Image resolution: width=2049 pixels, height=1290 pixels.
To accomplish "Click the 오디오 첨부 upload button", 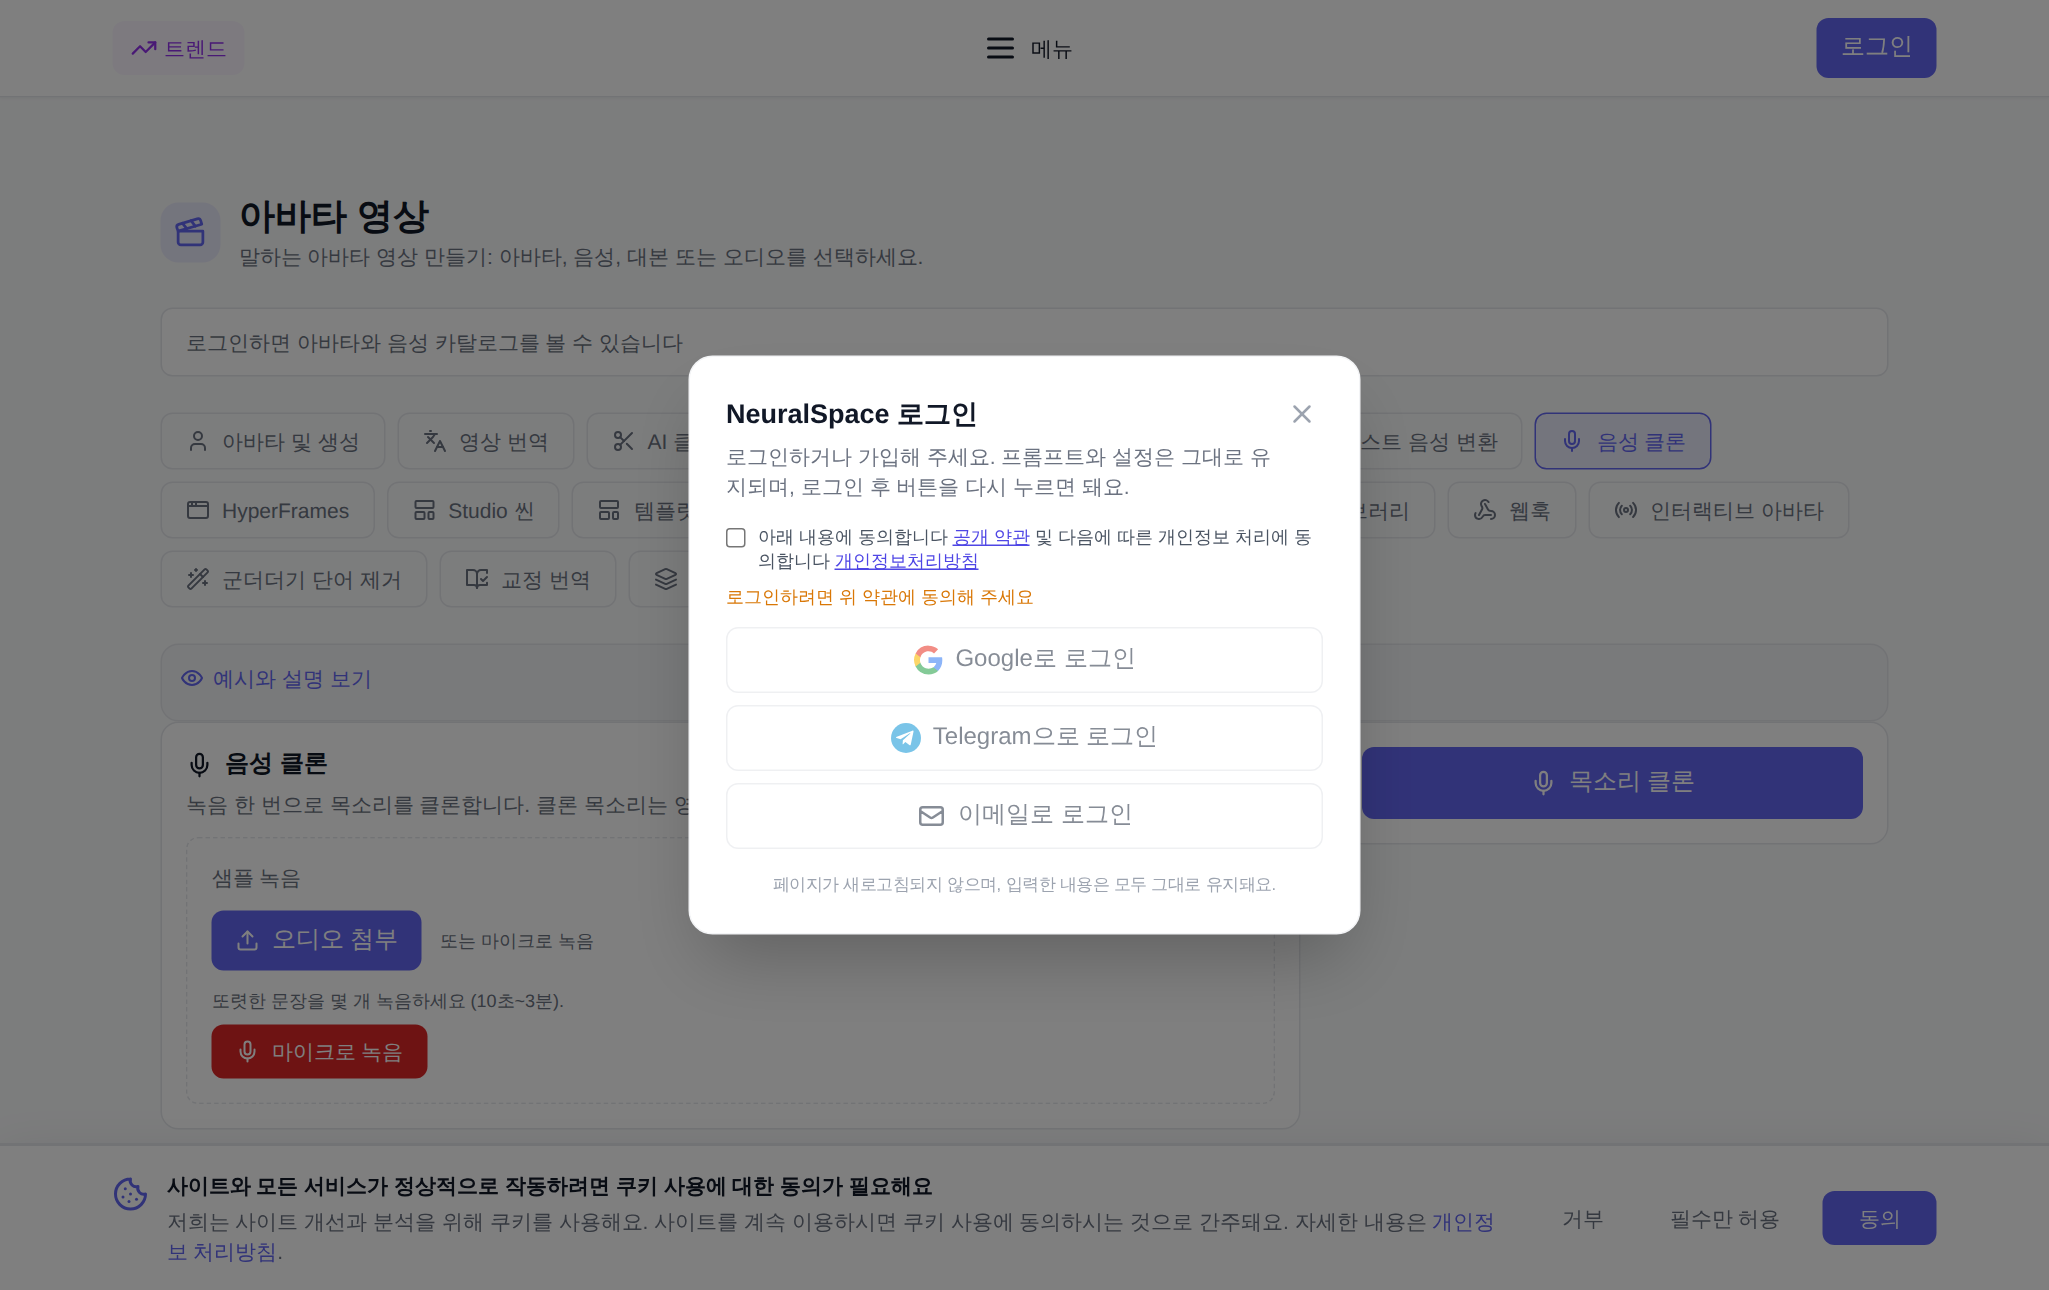I will 316,940.
